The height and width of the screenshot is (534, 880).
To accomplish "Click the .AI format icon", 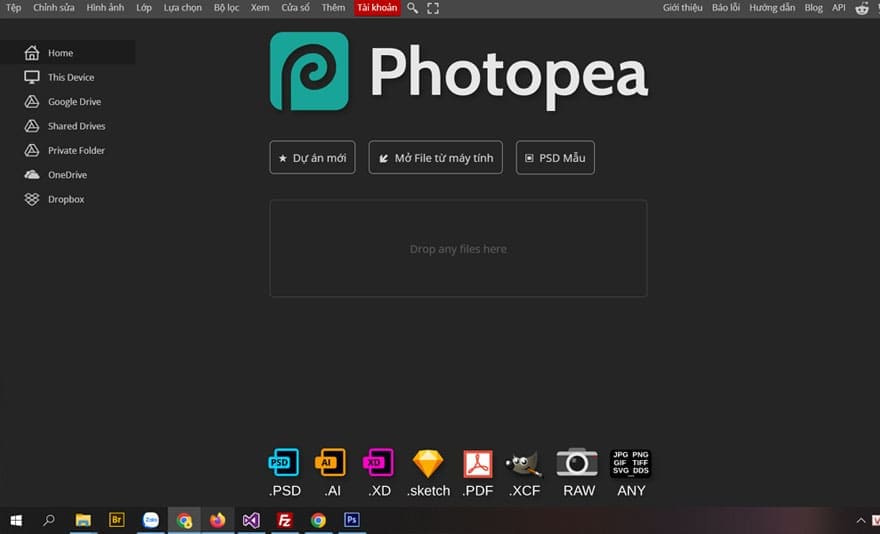I will point(331,463).
